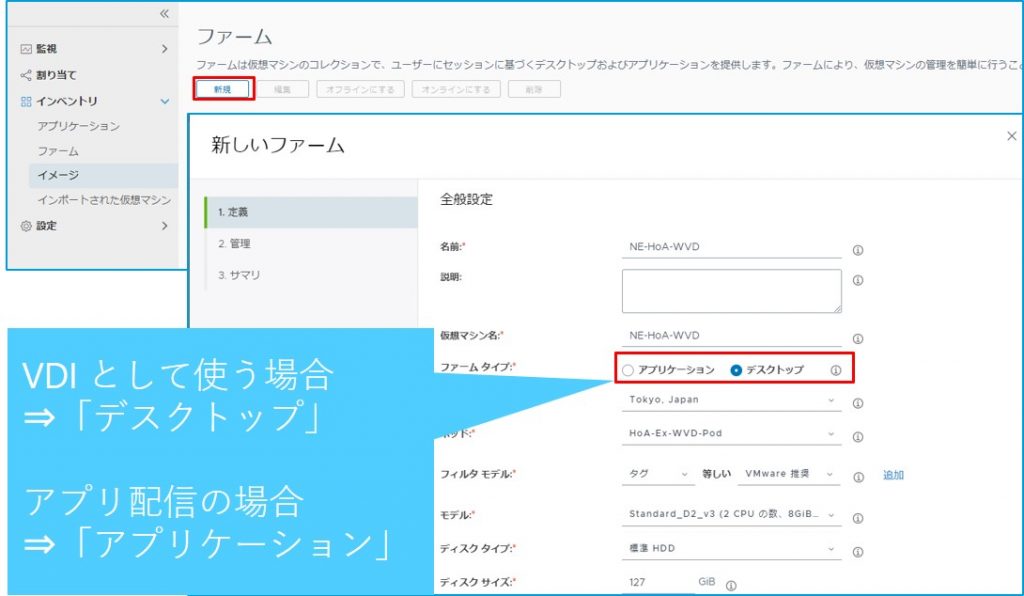Viewport: 1024px width, 596px height.
Task: Click the 削除 button
Action: tap(534, 89)
